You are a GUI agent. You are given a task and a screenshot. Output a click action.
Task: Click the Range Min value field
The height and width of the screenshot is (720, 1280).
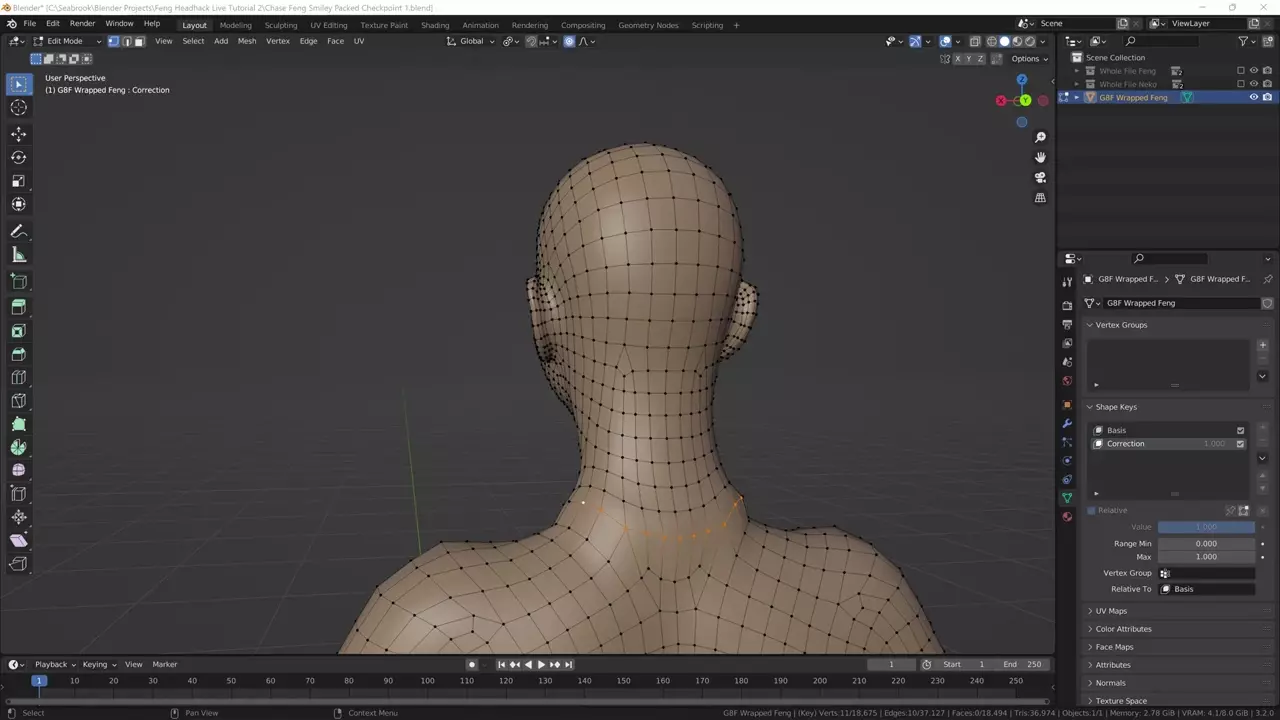[1206, 544]
